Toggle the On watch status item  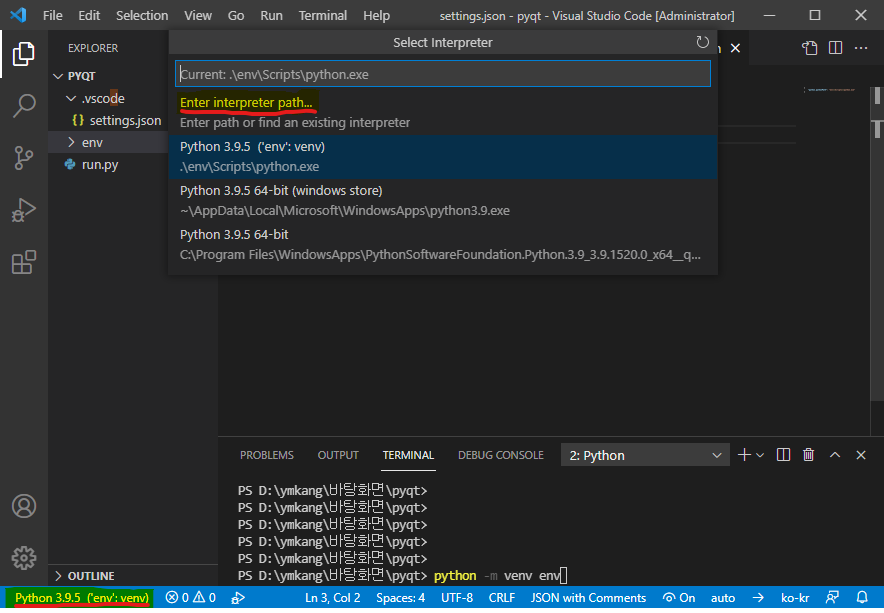[679, 598]
